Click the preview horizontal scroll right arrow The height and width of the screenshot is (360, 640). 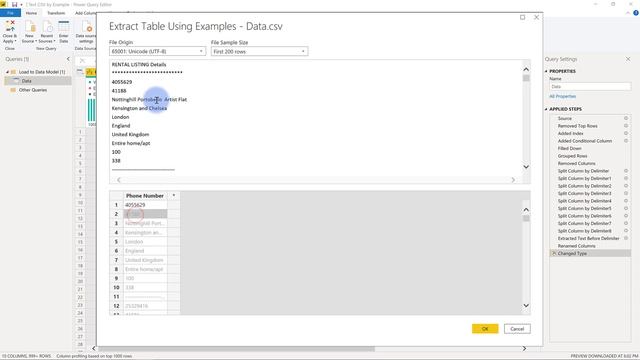coord(513,180)
